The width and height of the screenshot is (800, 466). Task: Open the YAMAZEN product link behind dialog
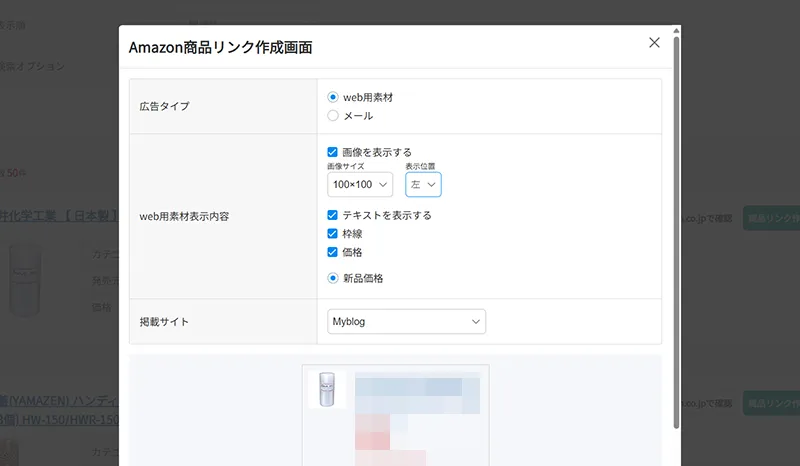point(59,410)
